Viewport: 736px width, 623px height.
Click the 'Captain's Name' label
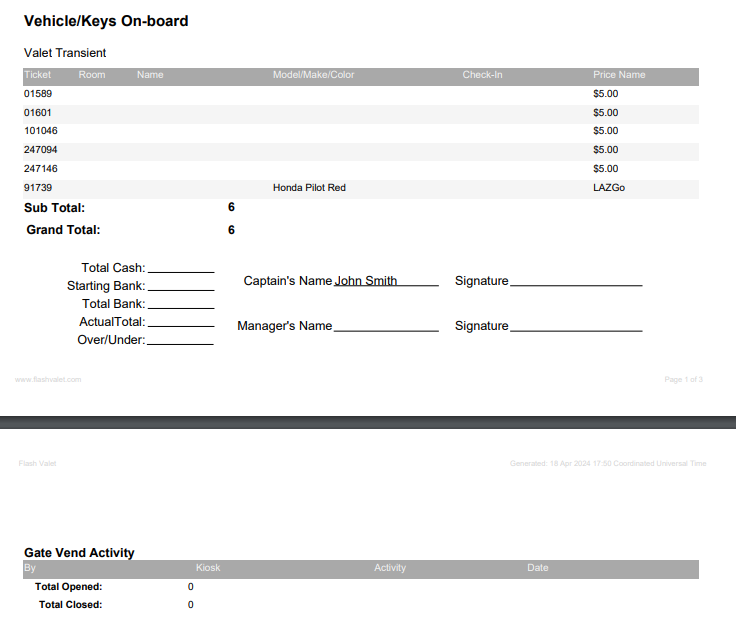point(288,281)
